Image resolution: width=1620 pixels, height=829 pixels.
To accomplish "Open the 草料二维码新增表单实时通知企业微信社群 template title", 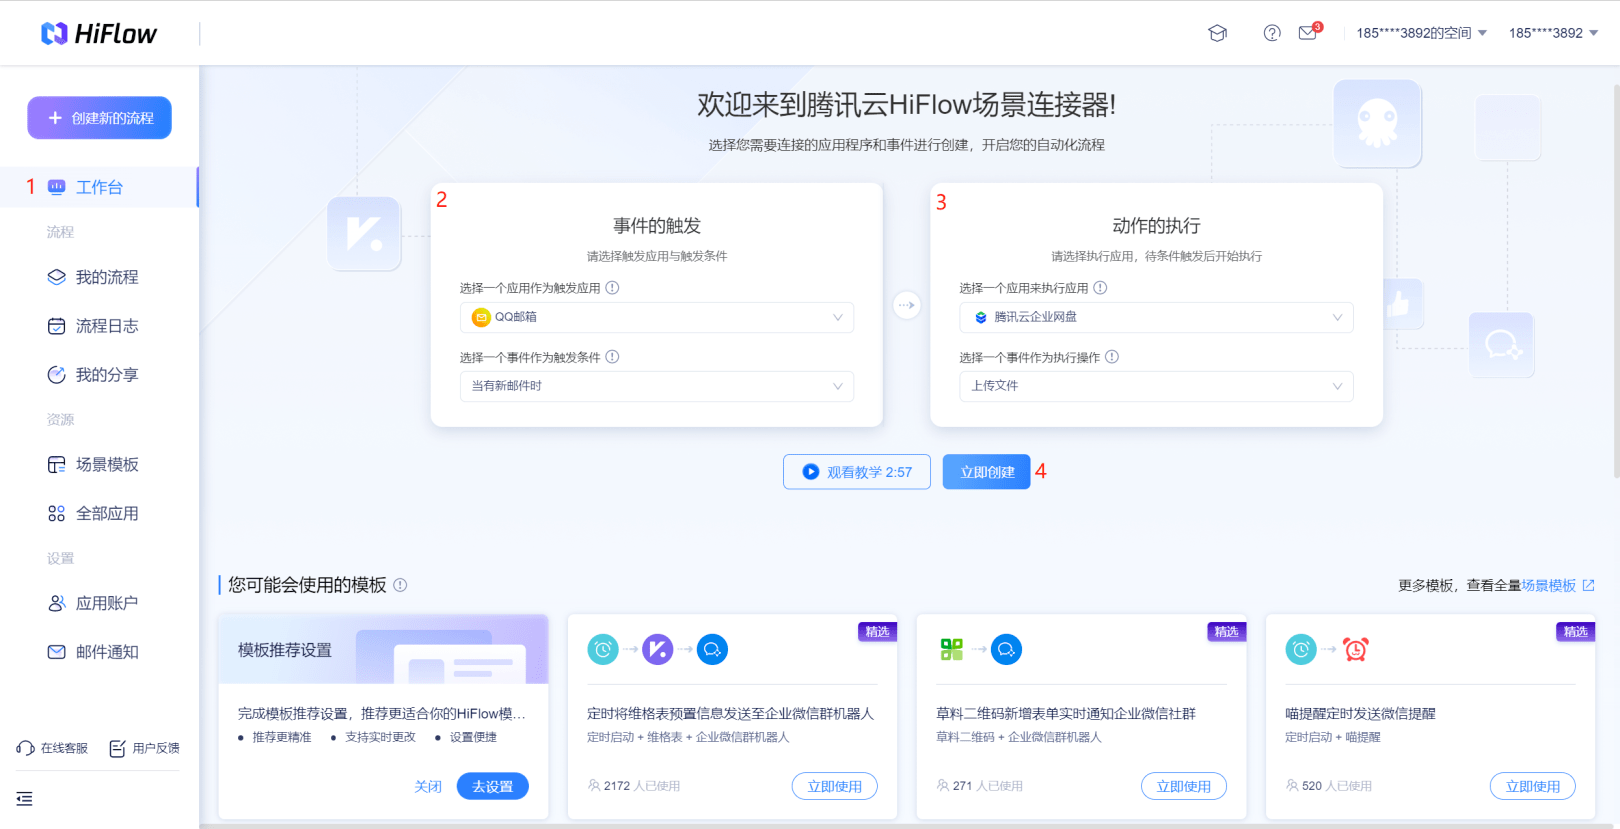I will click(x=1066, y=714).
